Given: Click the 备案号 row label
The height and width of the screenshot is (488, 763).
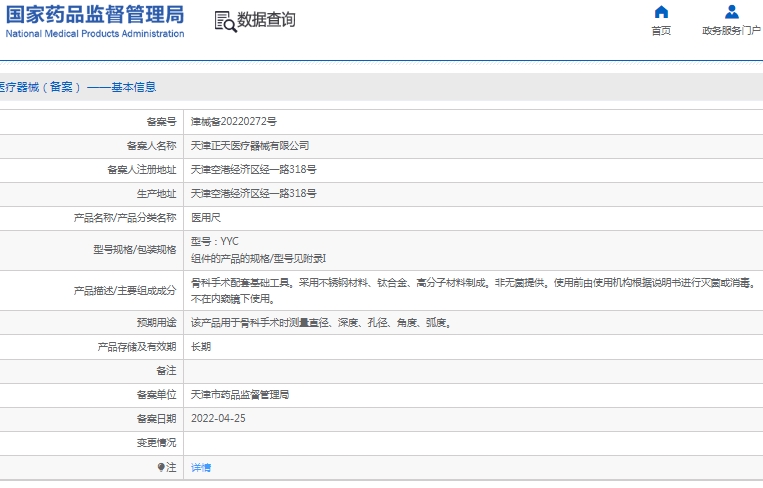Looking at the screenshot, I should click(162, 122).
